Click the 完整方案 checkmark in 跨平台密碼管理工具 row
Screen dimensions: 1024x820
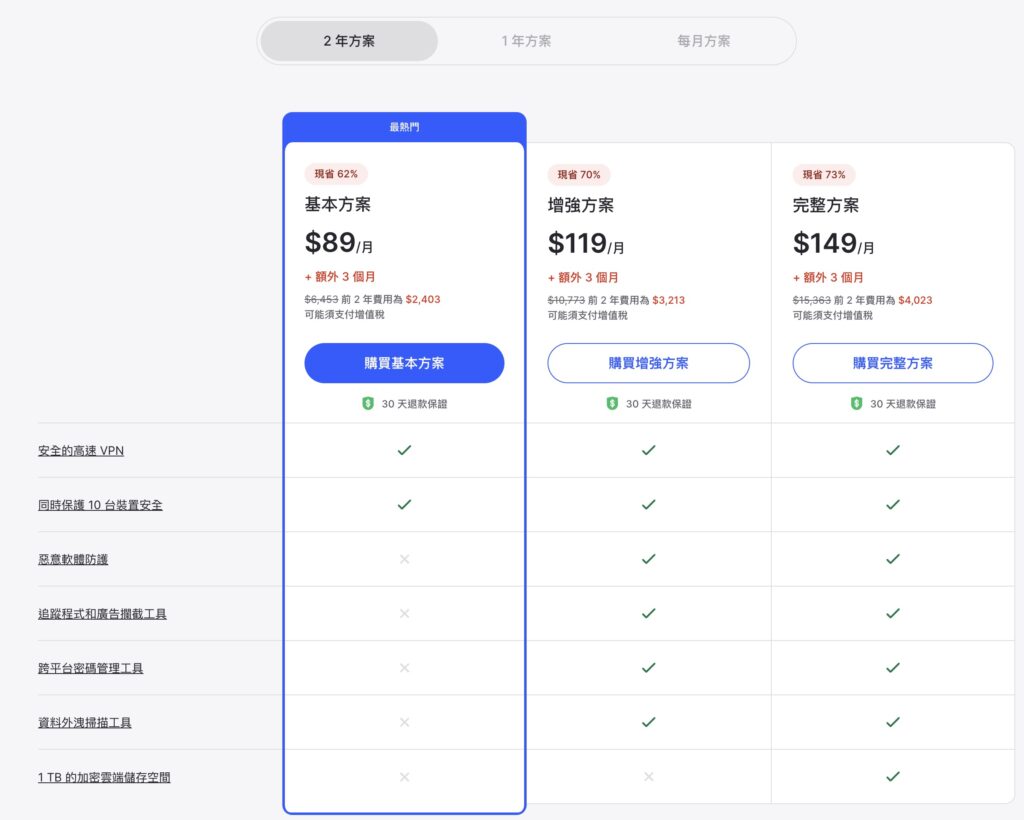(893, 667)
